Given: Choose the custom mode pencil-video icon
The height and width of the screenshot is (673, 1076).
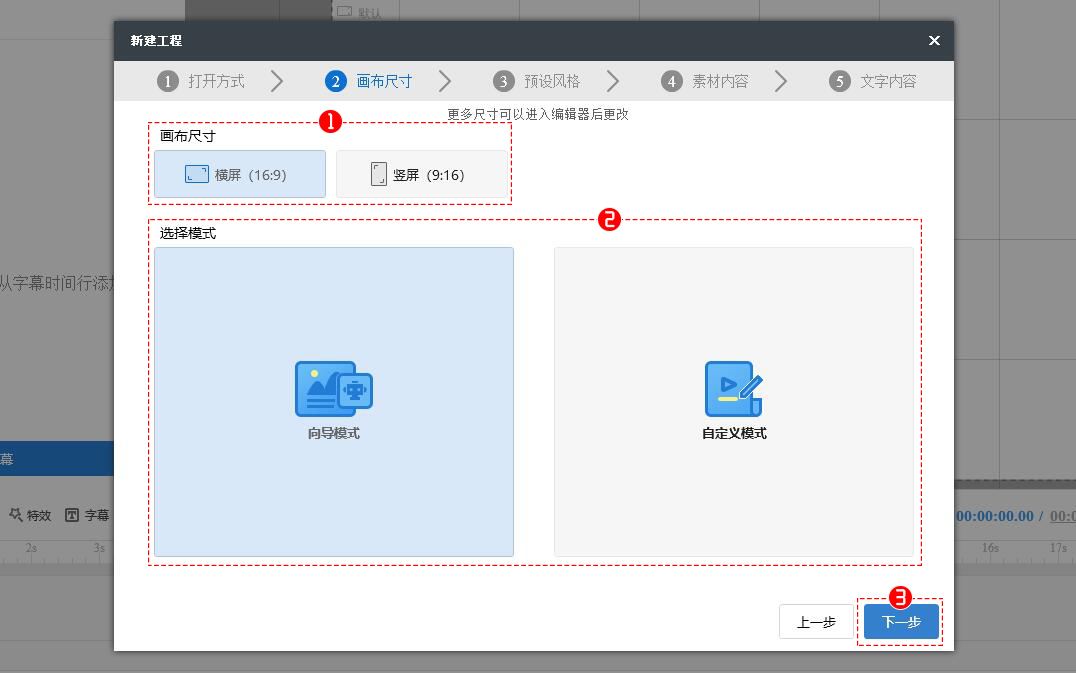Looking at the screenshot, I should pos(733,389).
